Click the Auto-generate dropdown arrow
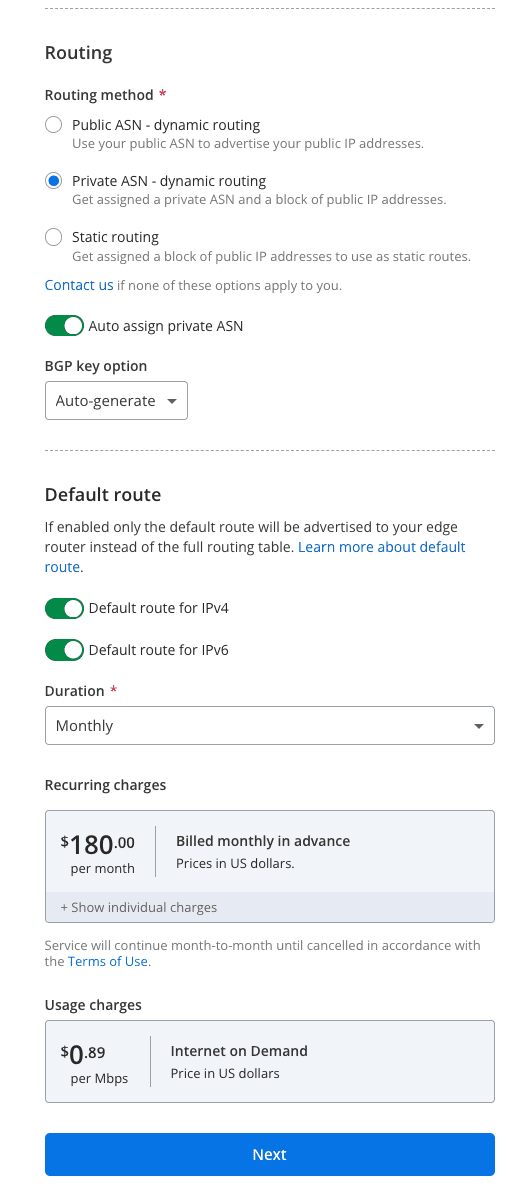 pyautogui.click(x=172, y=401)
